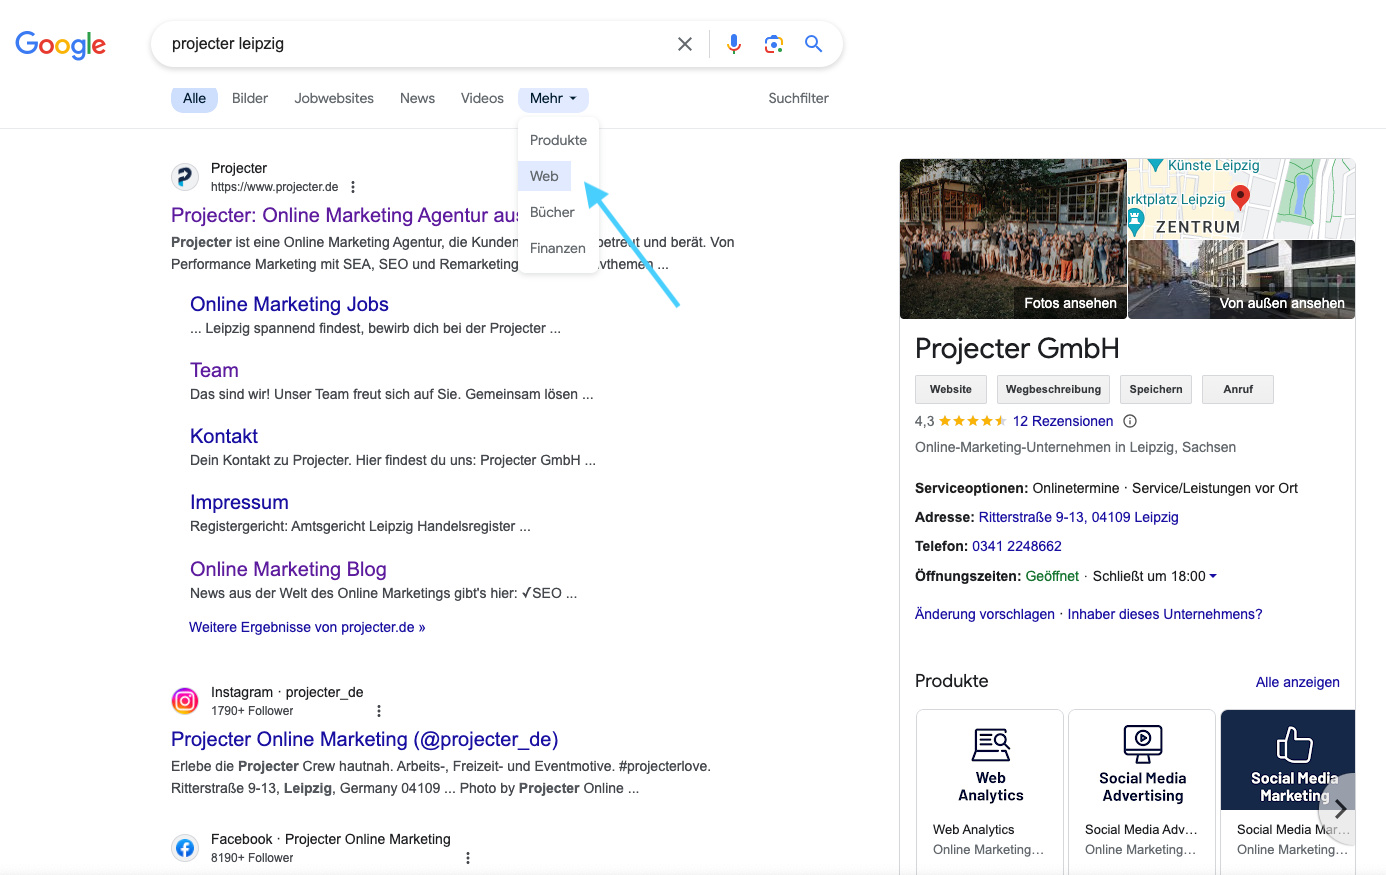This screenshot has height=875, width=1386.
Task: Click the red map pin marker
Action: click(1240, 197)
